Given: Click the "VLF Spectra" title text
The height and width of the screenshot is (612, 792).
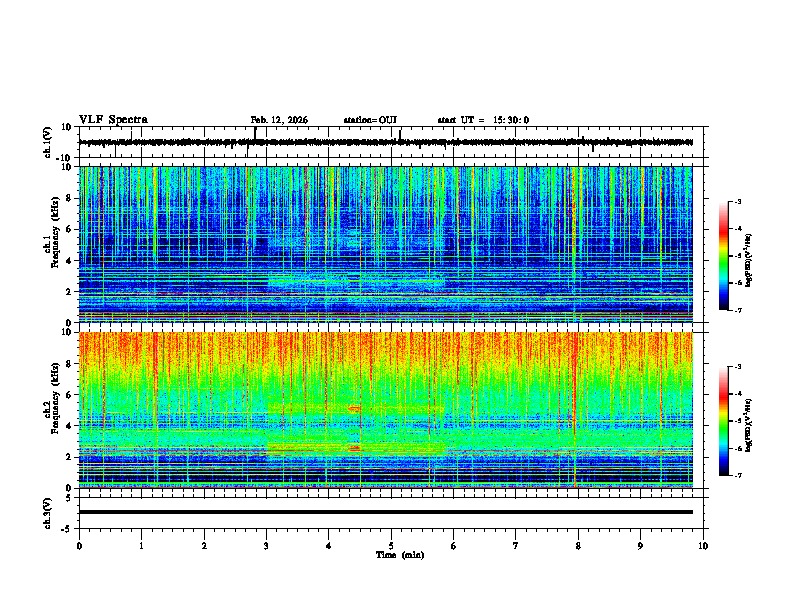Looking at the screenshot, I should (113, 120).
